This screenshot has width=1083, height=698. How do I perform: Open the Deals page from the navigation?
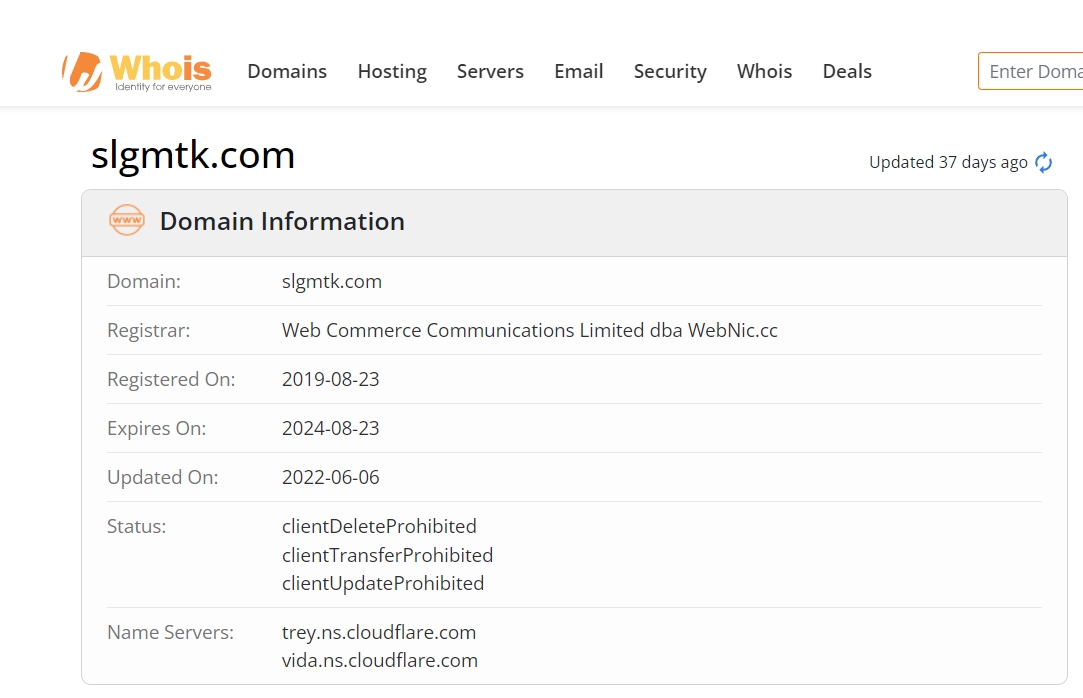tap(847, 71)
